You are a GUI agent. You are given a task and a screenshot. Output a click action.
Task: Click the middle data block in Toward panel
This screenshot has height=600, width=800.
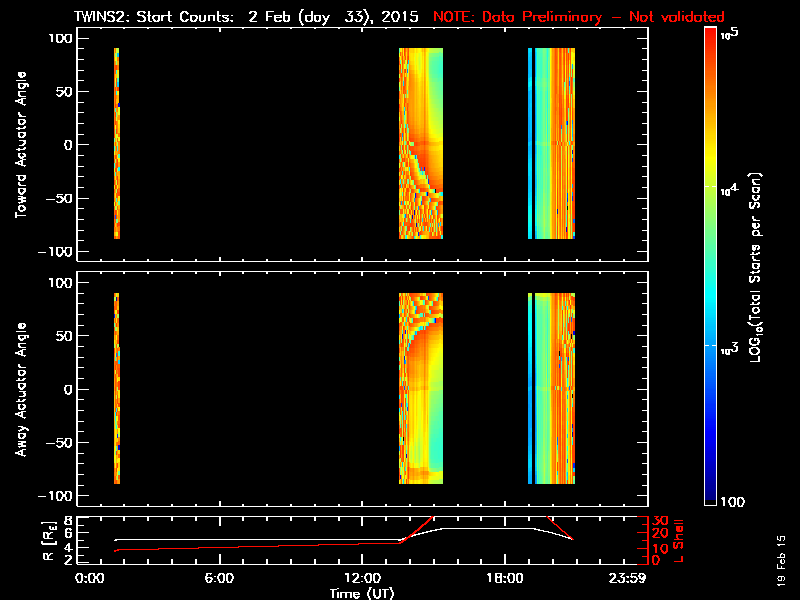[421, 143]
